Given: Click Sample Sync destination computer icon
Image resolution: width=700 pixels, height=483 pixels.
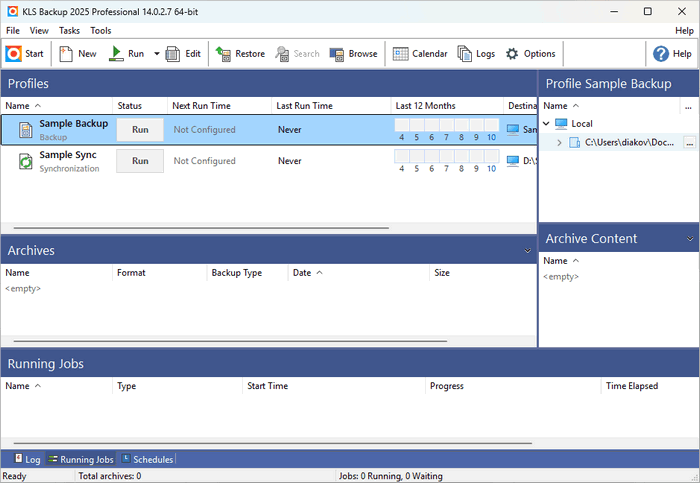Looking at the screenshot, I should [x=513, y=161].
